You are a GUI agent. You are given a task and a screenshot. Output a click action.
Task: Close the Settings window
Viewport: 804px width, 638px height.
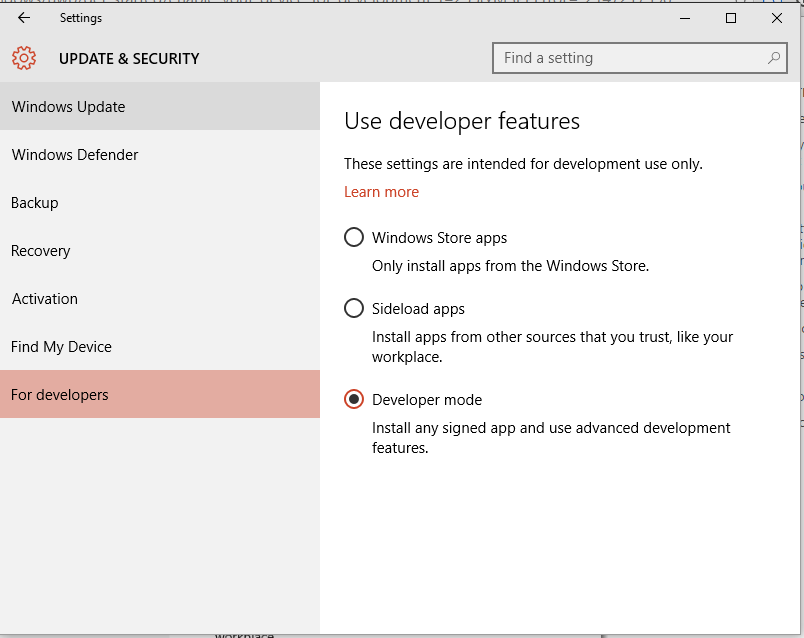click(776, 18)
